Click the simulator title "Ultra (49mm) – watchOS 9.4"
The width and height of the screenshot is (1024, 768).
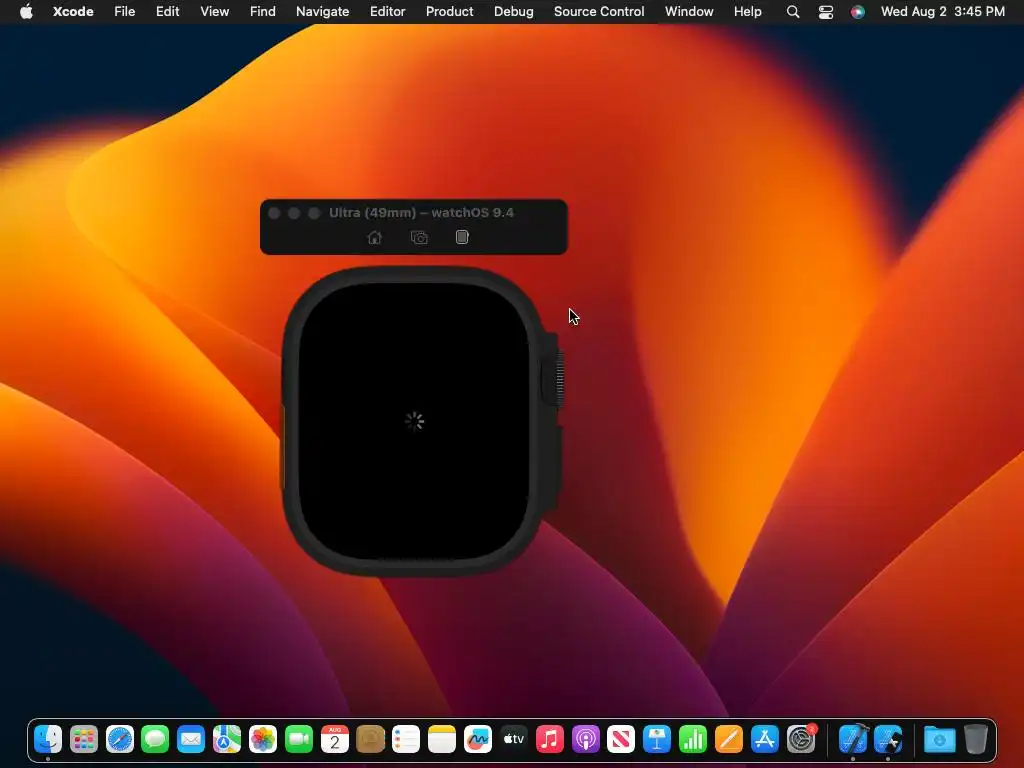(x=421, y=213)
